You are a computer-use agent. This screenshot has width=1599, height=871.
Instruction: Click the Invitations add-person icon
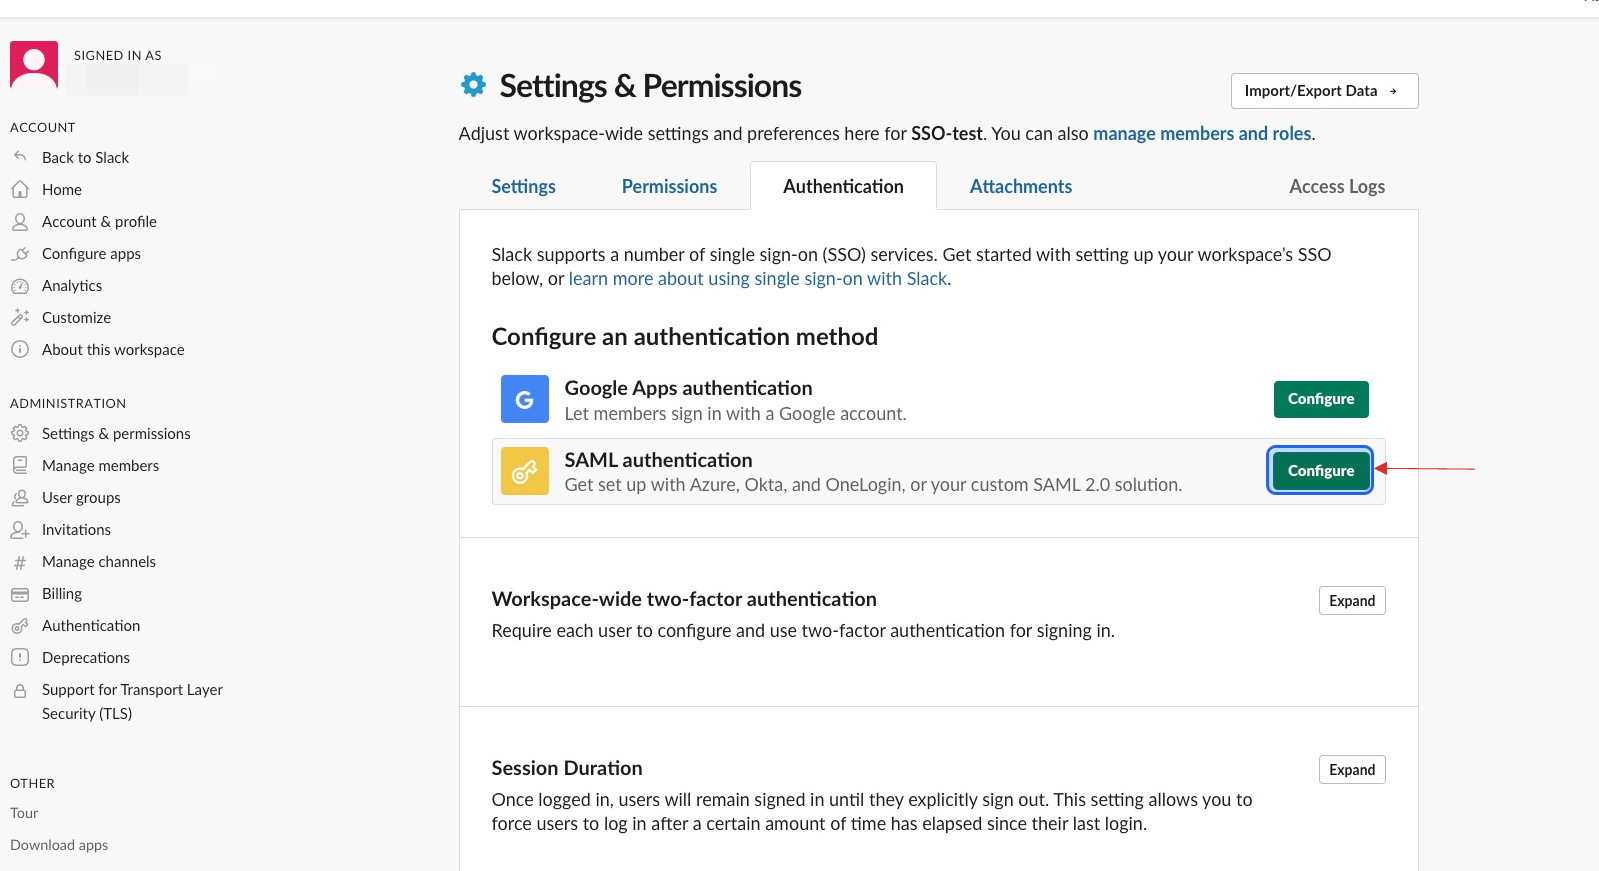[20, 529]
